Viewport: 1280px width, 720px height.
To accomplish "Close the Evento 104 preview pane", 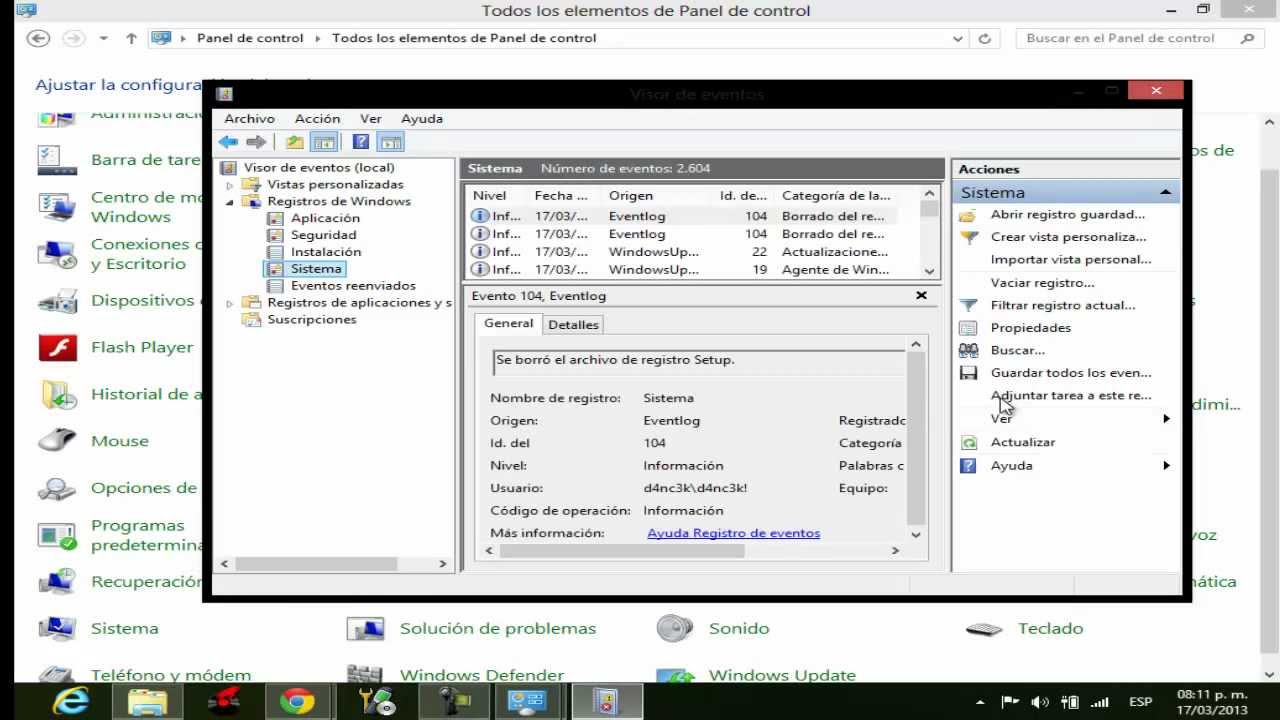I will [921, 296].
